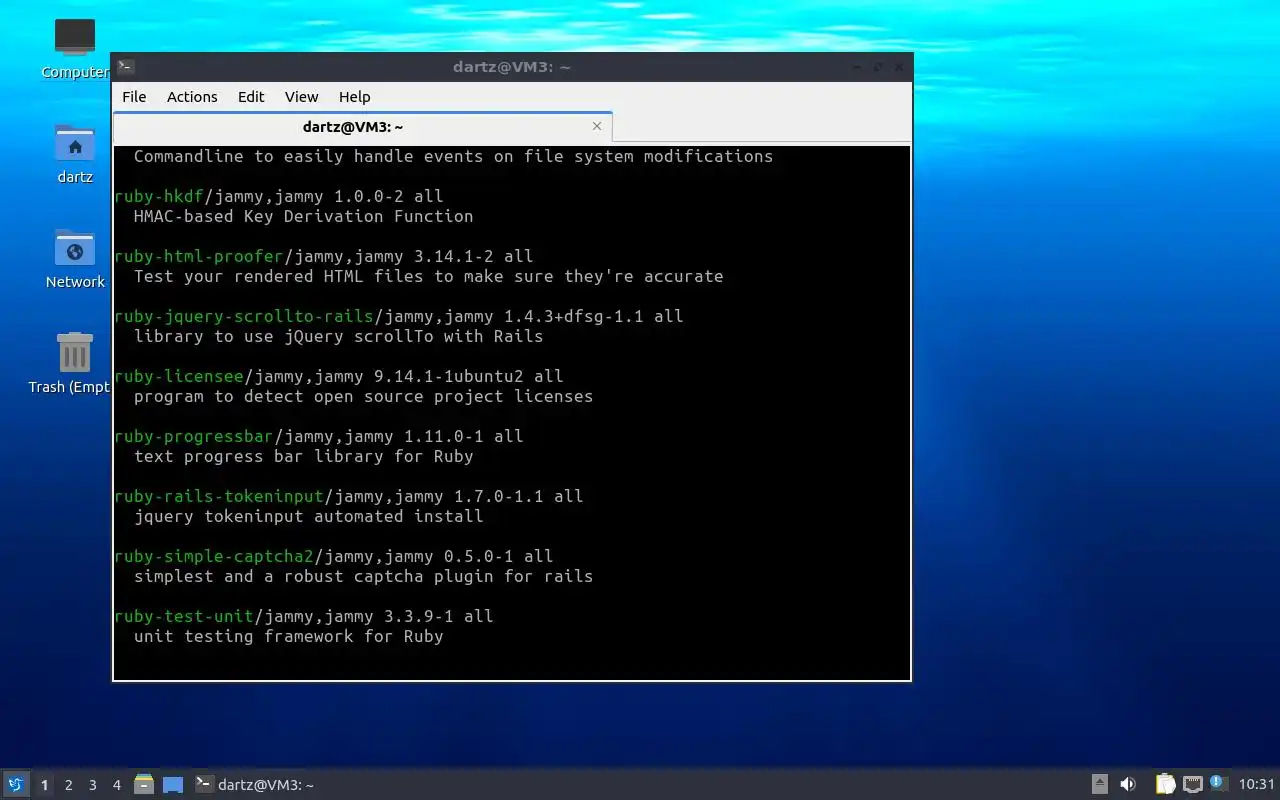Click the update notifier tray icon
Viewport: 1280px width, 800px height.
tap(1217, 783)
